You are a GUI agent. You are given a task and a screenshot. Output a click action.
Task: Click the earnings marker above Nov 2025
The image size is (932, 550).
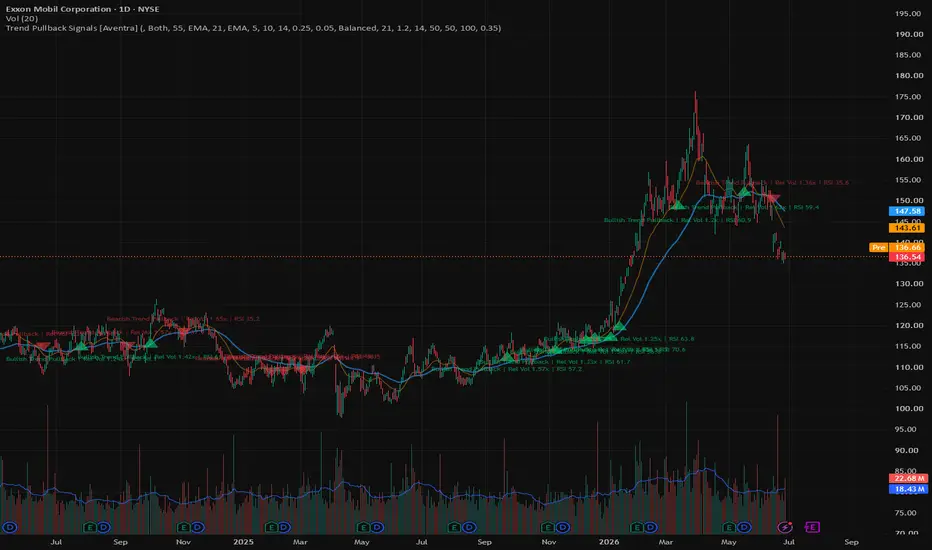click(x=548, y=527)
